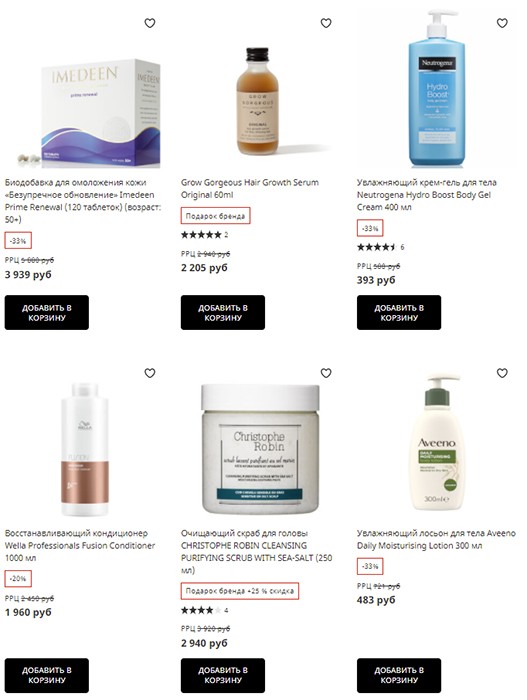Image resolution: width=527 pixels, height=700 pixels.
Task: Add Grow Gorgeous serum to cart
Action: [223, 312]
